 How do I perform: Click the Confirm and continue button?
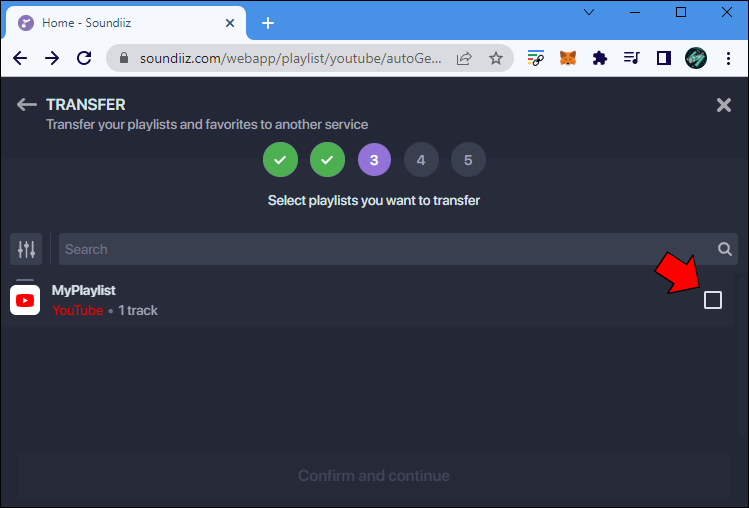tap(374, 476)
